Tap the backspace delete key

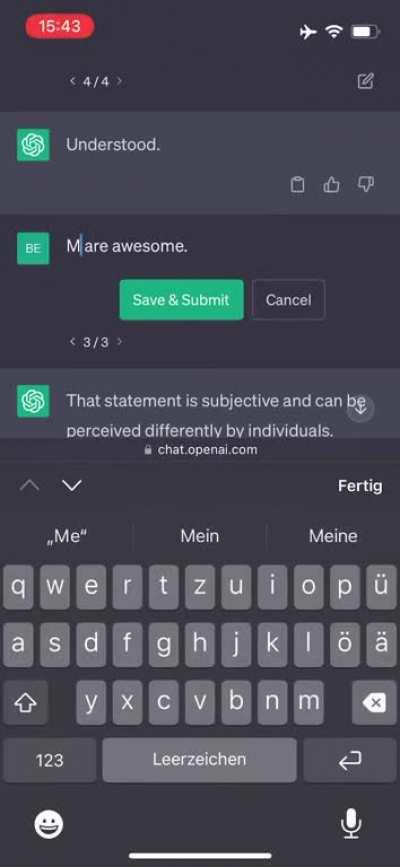(374, 702)
